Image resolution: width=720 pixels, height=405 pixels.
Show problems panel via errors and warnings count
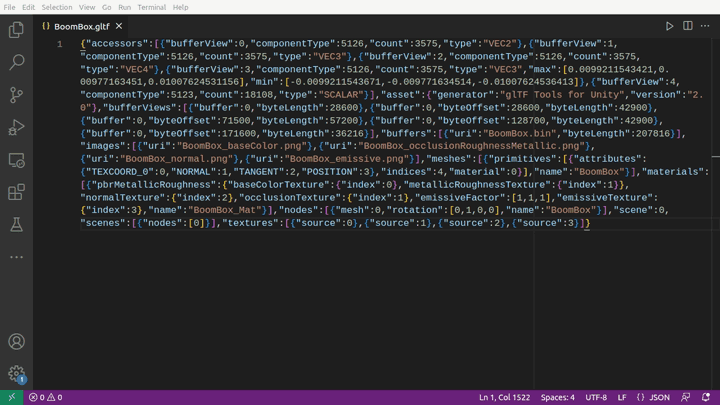(45, 397)
